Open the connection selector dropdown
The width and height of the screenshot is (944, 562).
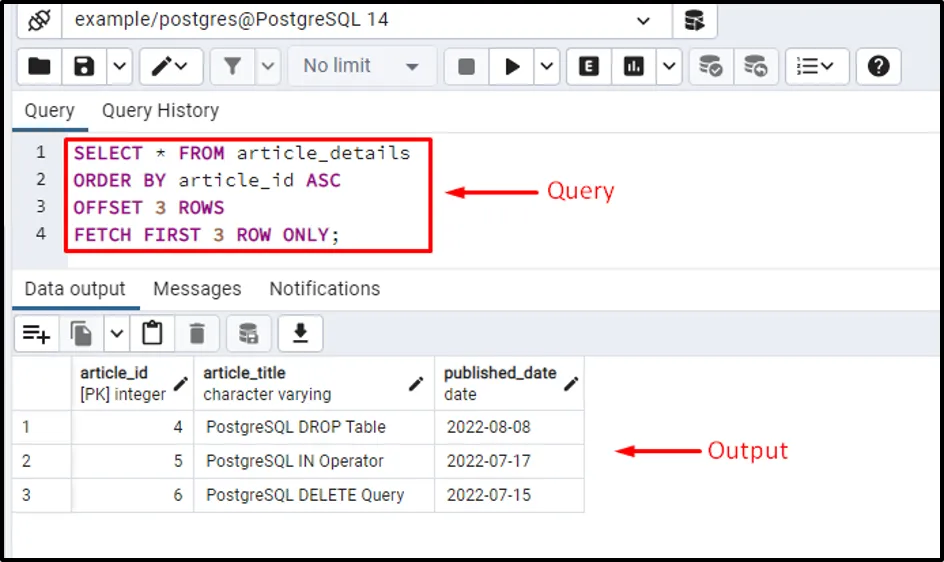pos(640,19)
